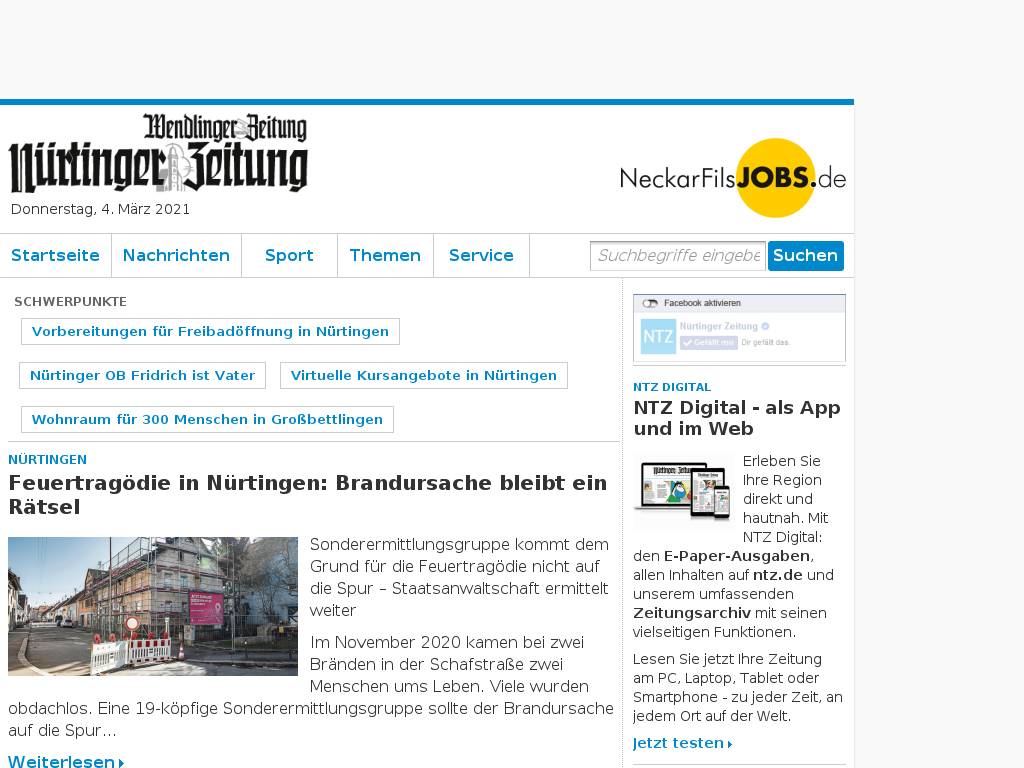Open Vorbereitungen für Freibadöffnung in Nürtingen topic

click(210, 331)
